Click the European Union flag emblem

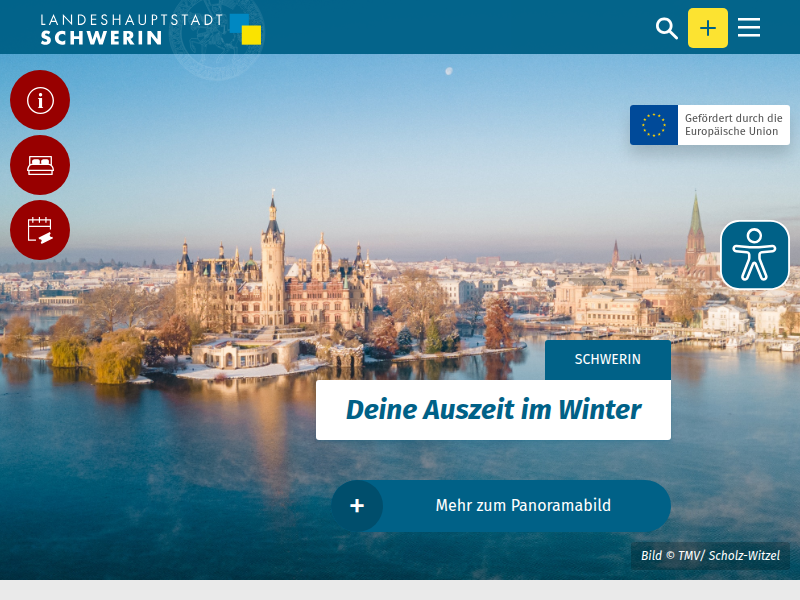tap(654, 125)
